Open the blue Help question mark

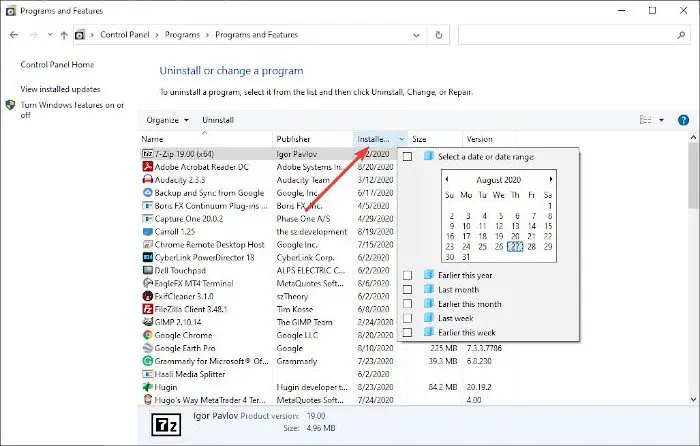683,120
